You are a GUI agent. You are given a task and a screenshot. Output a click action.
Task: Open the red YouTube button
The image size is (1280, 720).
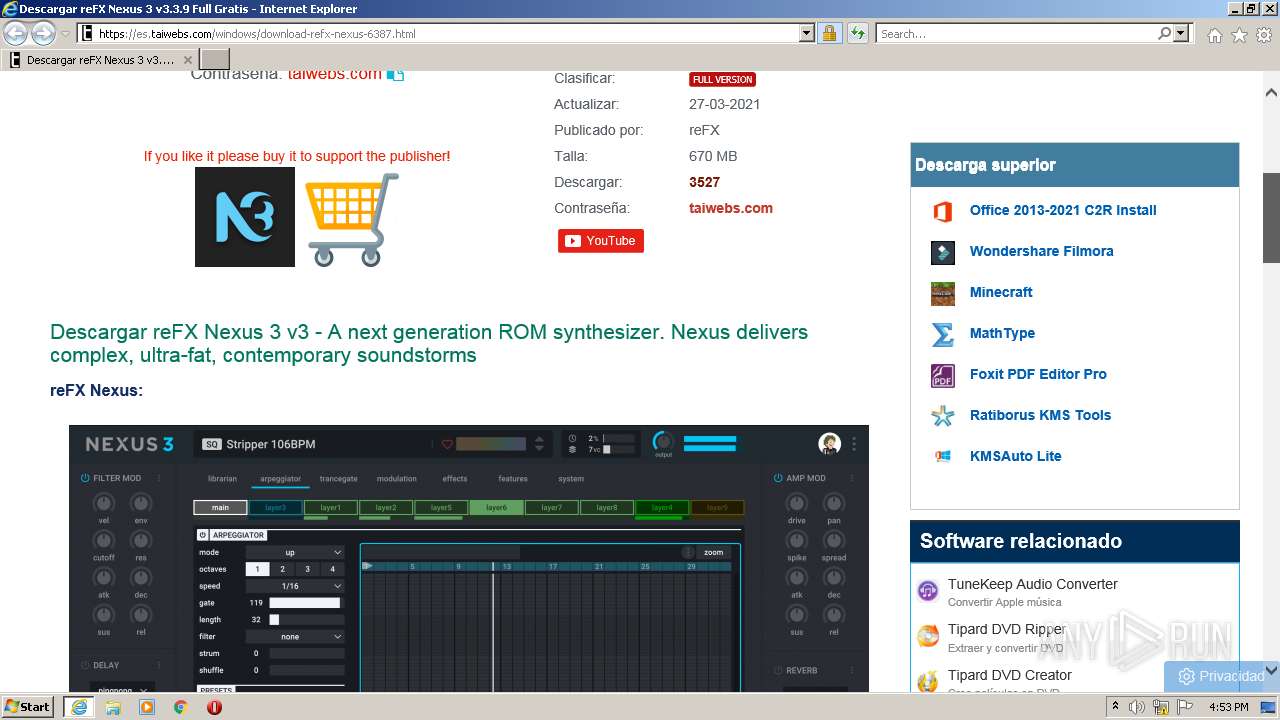click(x=601, y=241)
